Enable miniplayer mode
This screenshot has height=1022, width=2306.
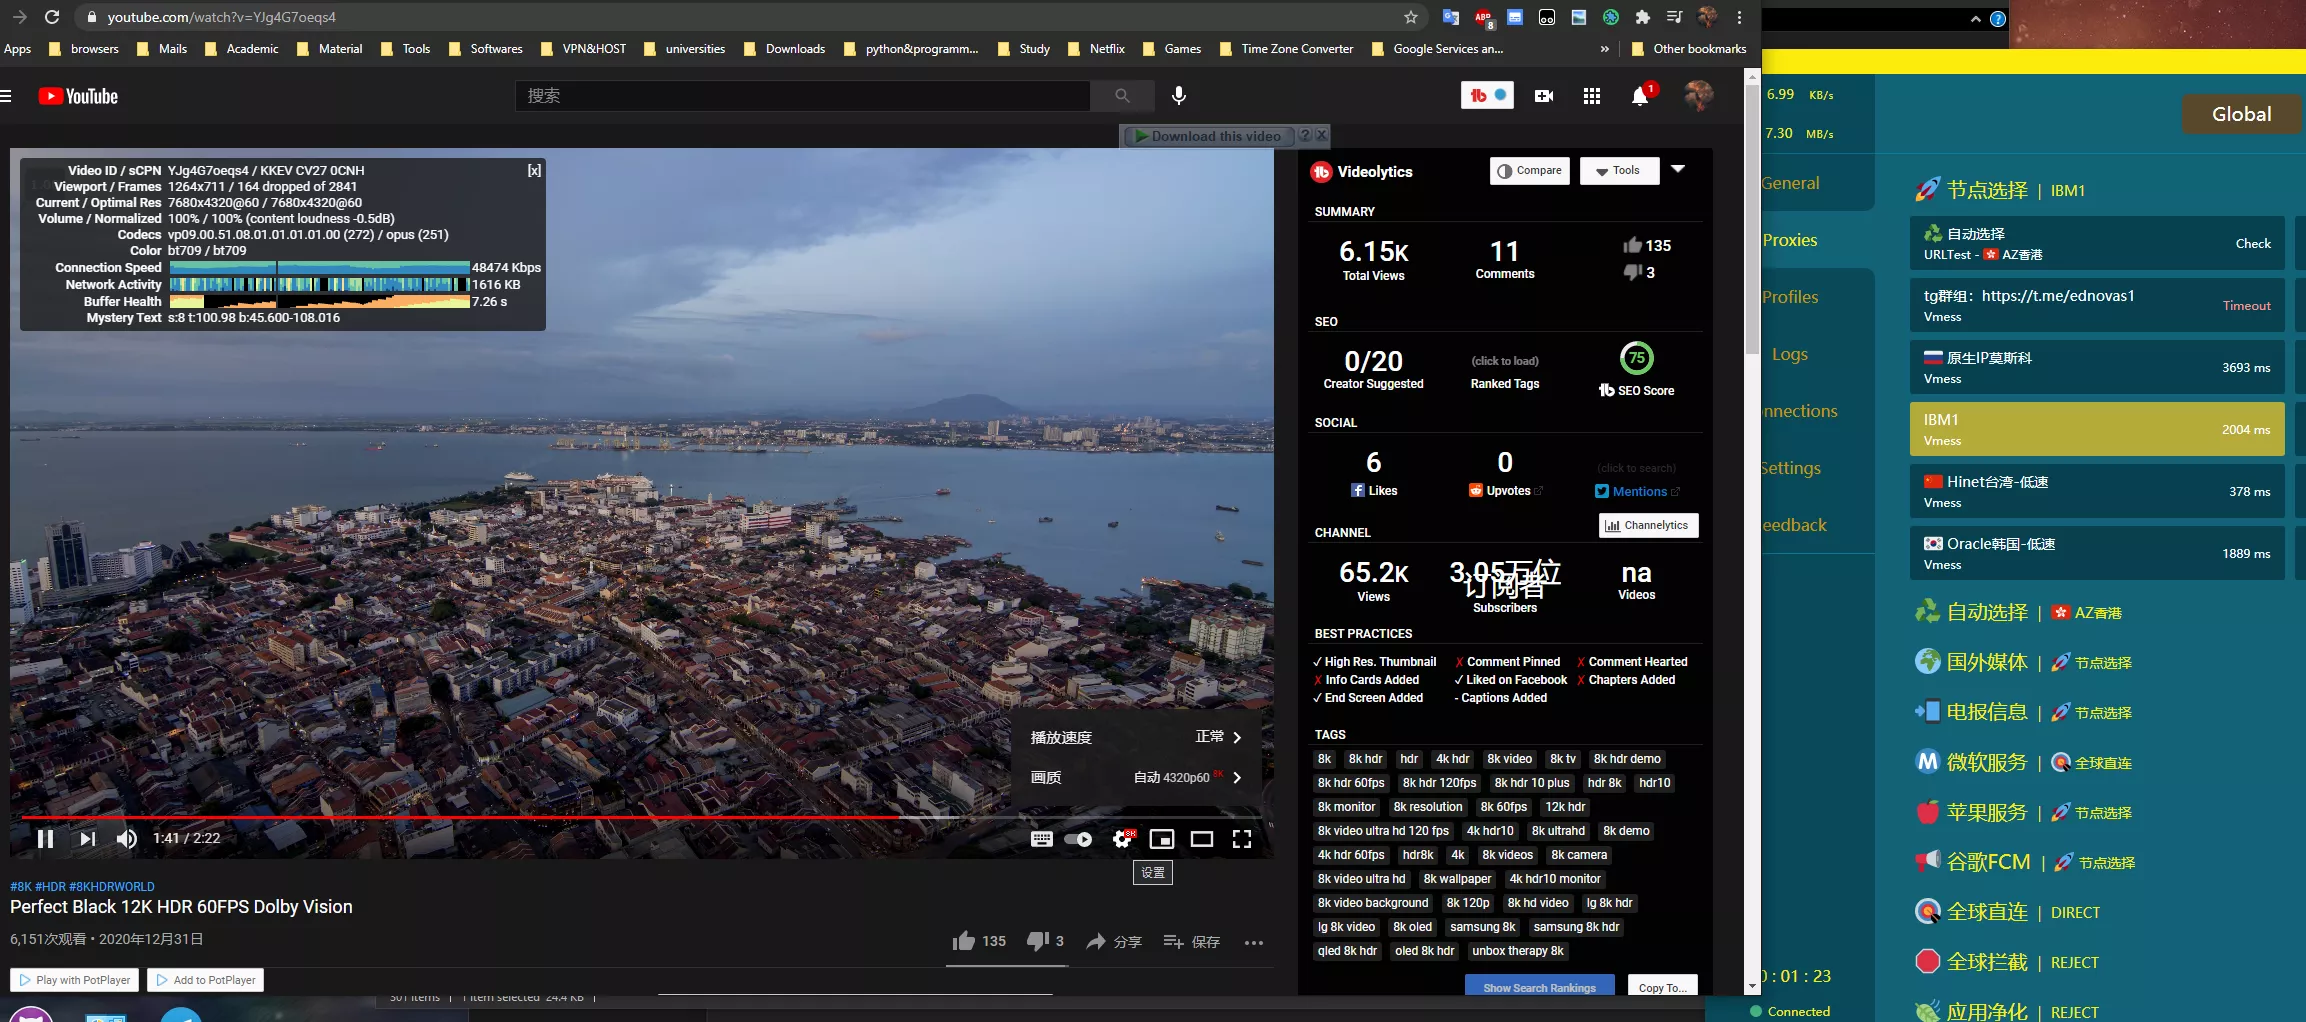(x=1161, y=839)
